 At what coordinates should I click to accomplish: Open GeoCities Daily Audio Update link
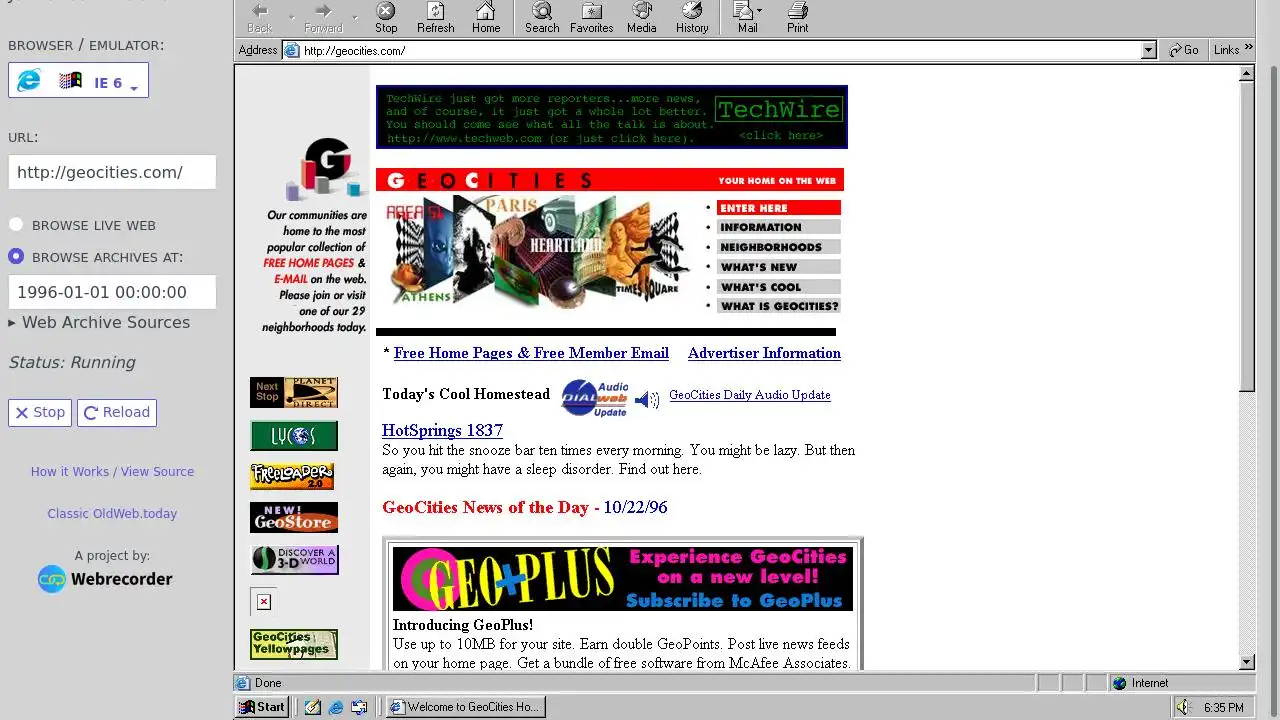pyautogui.click(x=750, y=395)
